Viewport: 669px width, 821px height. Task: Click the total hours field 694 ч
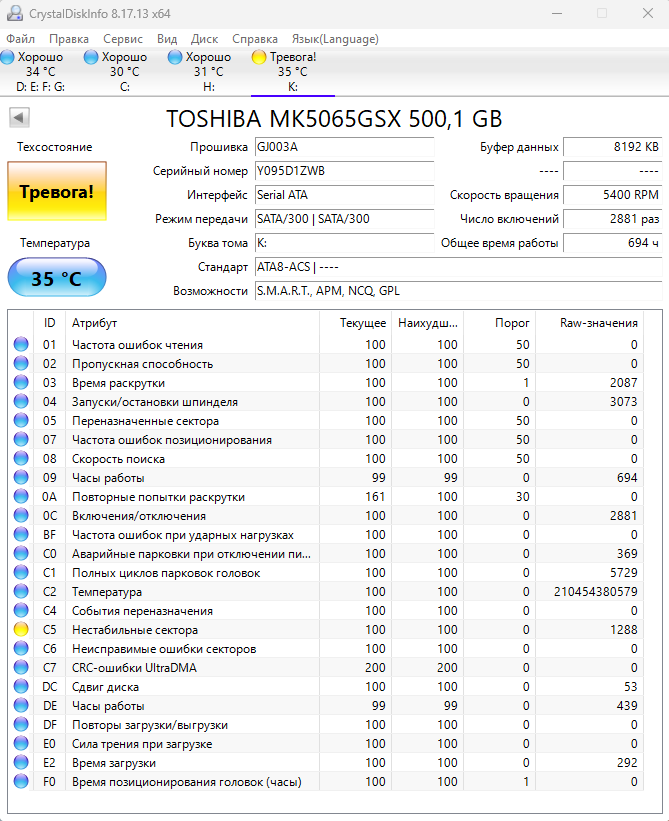(612, 243)
